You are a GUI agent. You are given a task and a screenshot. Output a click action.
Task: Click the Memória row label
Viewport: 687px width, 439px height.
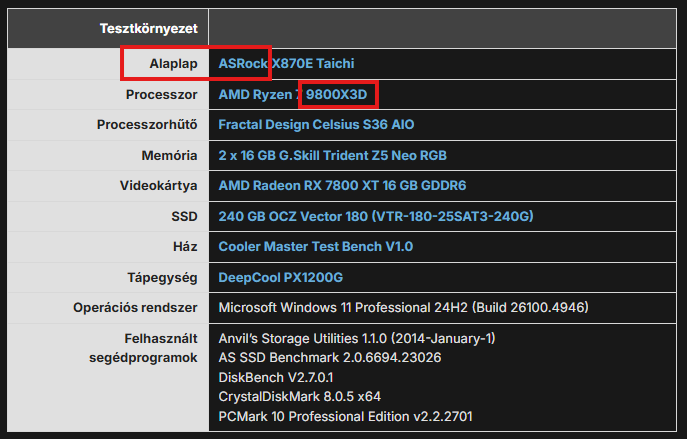tap(170, 156)
